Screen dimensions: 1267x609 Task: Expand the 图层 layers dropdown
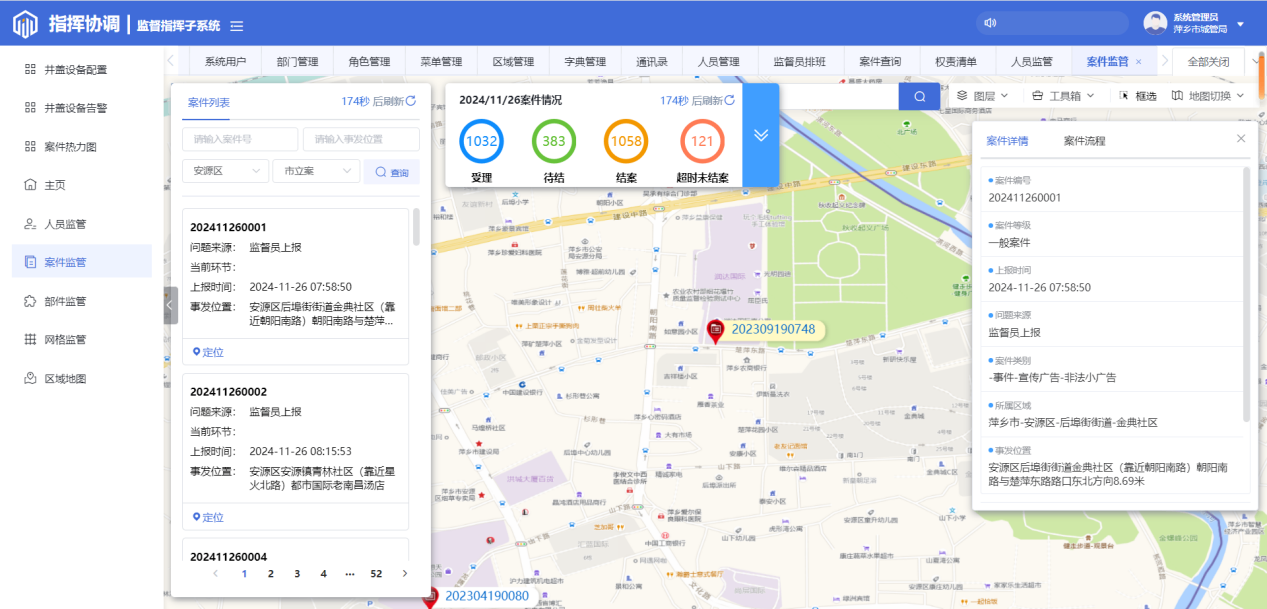(x=983, y=96)
